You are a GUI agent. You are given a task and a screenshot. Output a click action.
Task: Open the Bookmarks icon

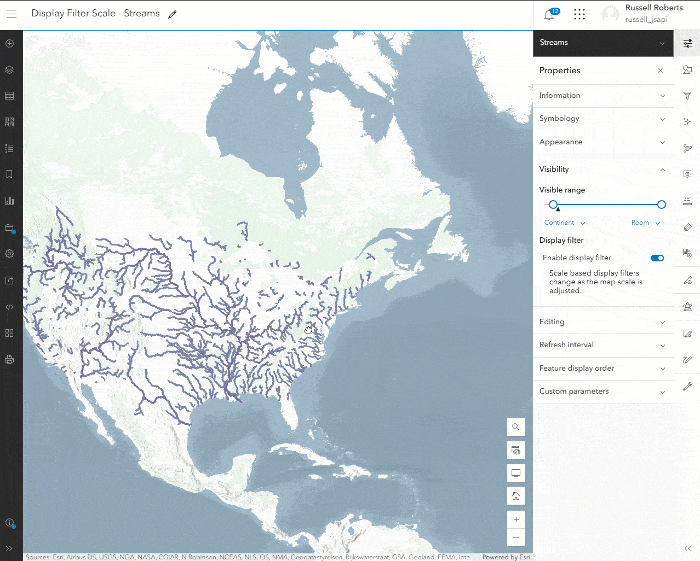tap(9, 174)
